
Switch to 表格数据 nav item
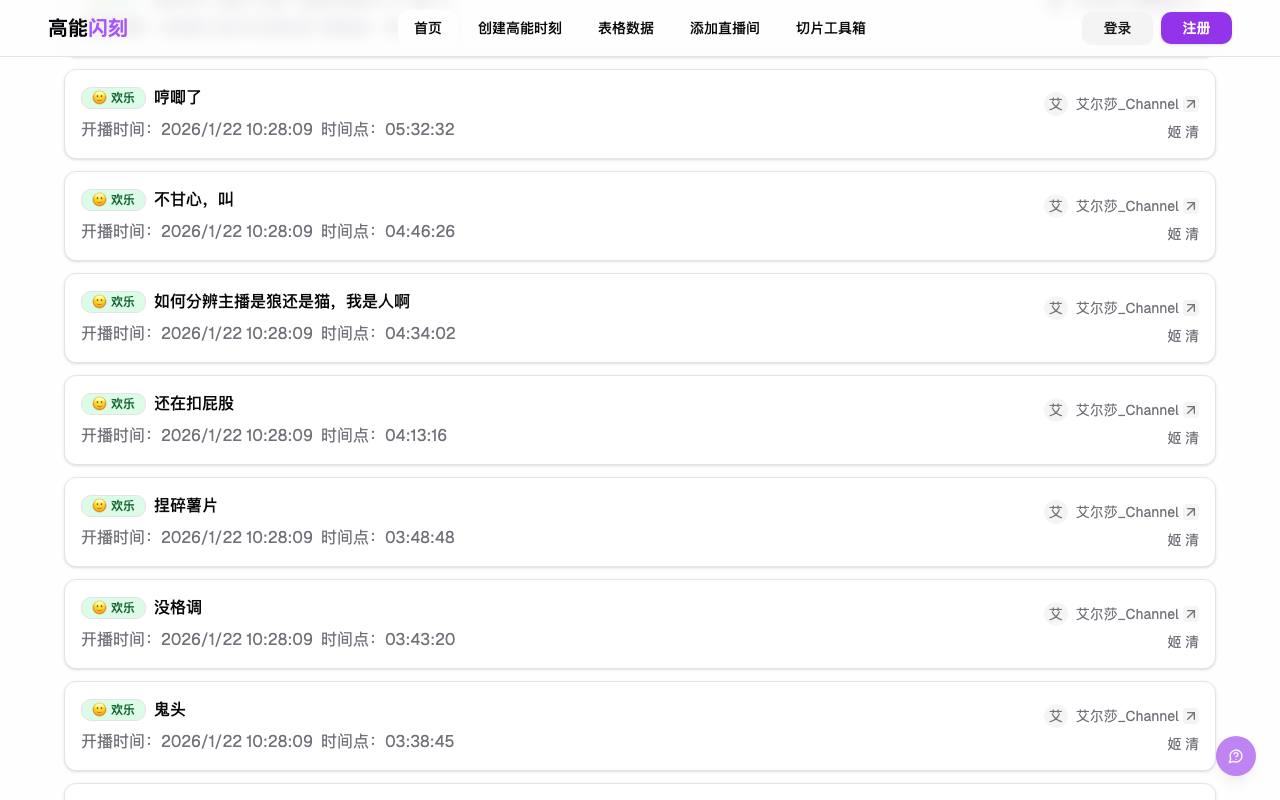626,28
